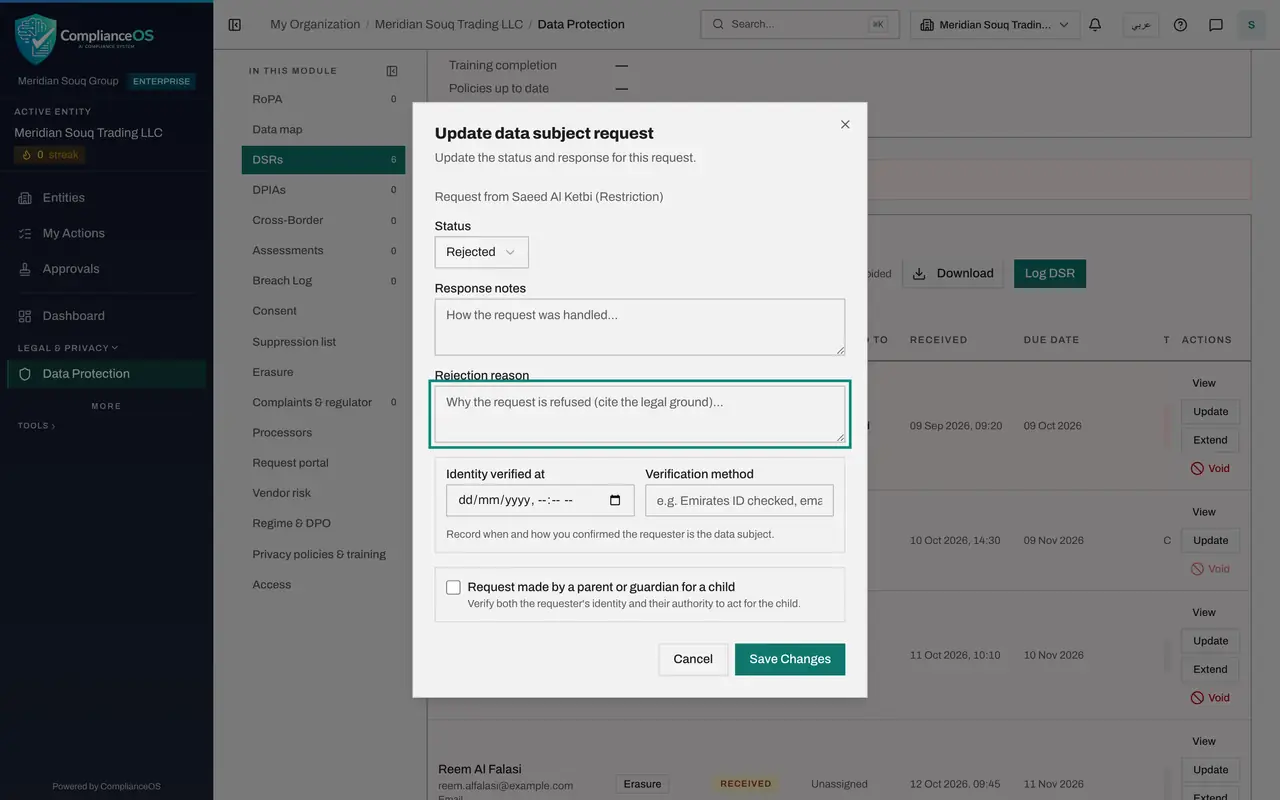Expand the Tools section
Screen dimensions: 1280x800
(x=36, y=426)
